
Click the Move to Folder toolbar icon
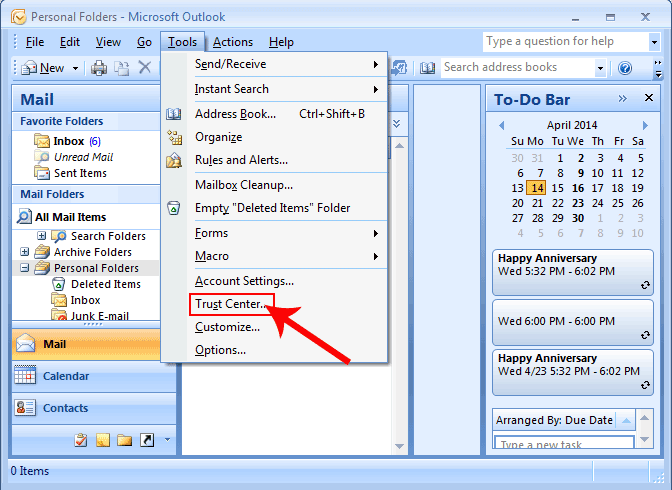point(122,68)
